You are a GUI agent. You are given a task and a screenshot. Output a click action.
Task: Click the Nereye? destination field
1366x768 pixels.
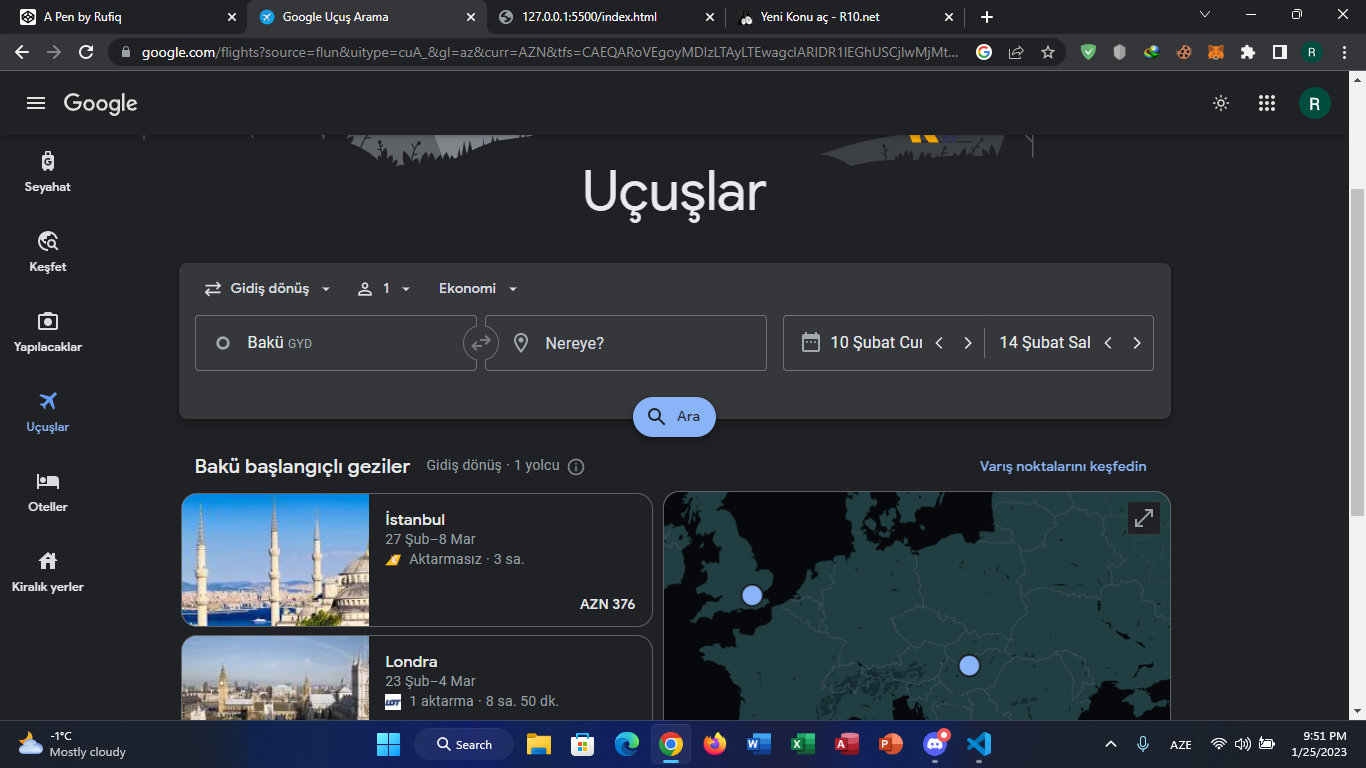point(626,343)
